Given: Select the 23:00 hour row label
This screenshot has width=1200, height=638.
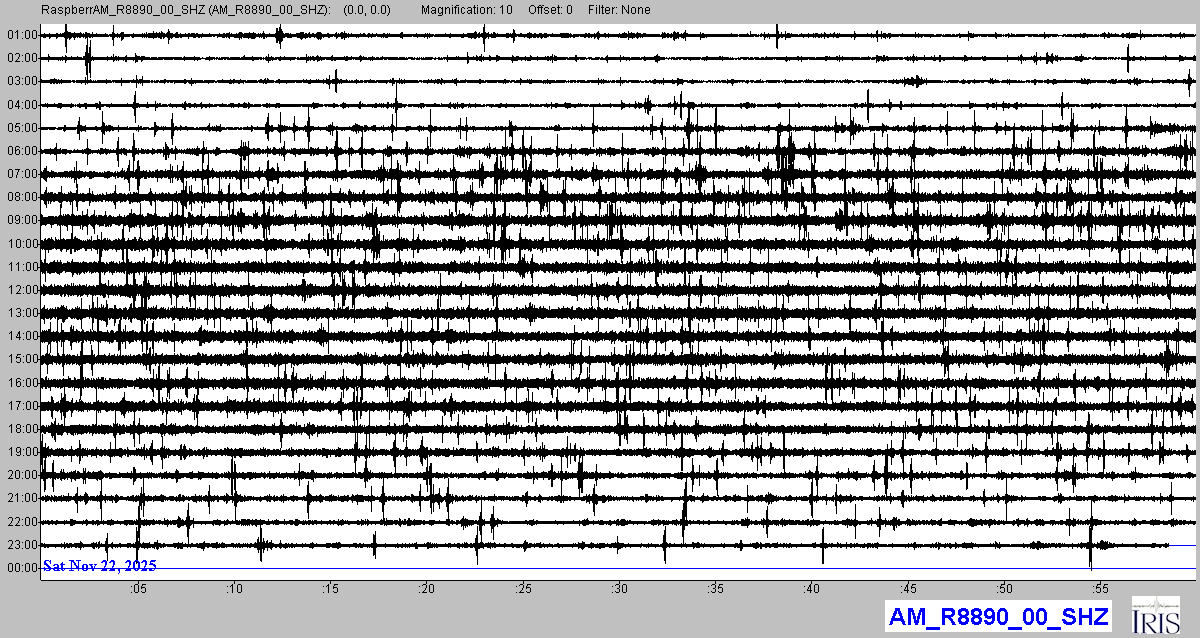Looking at the screenshot, I should coord(22,545).
